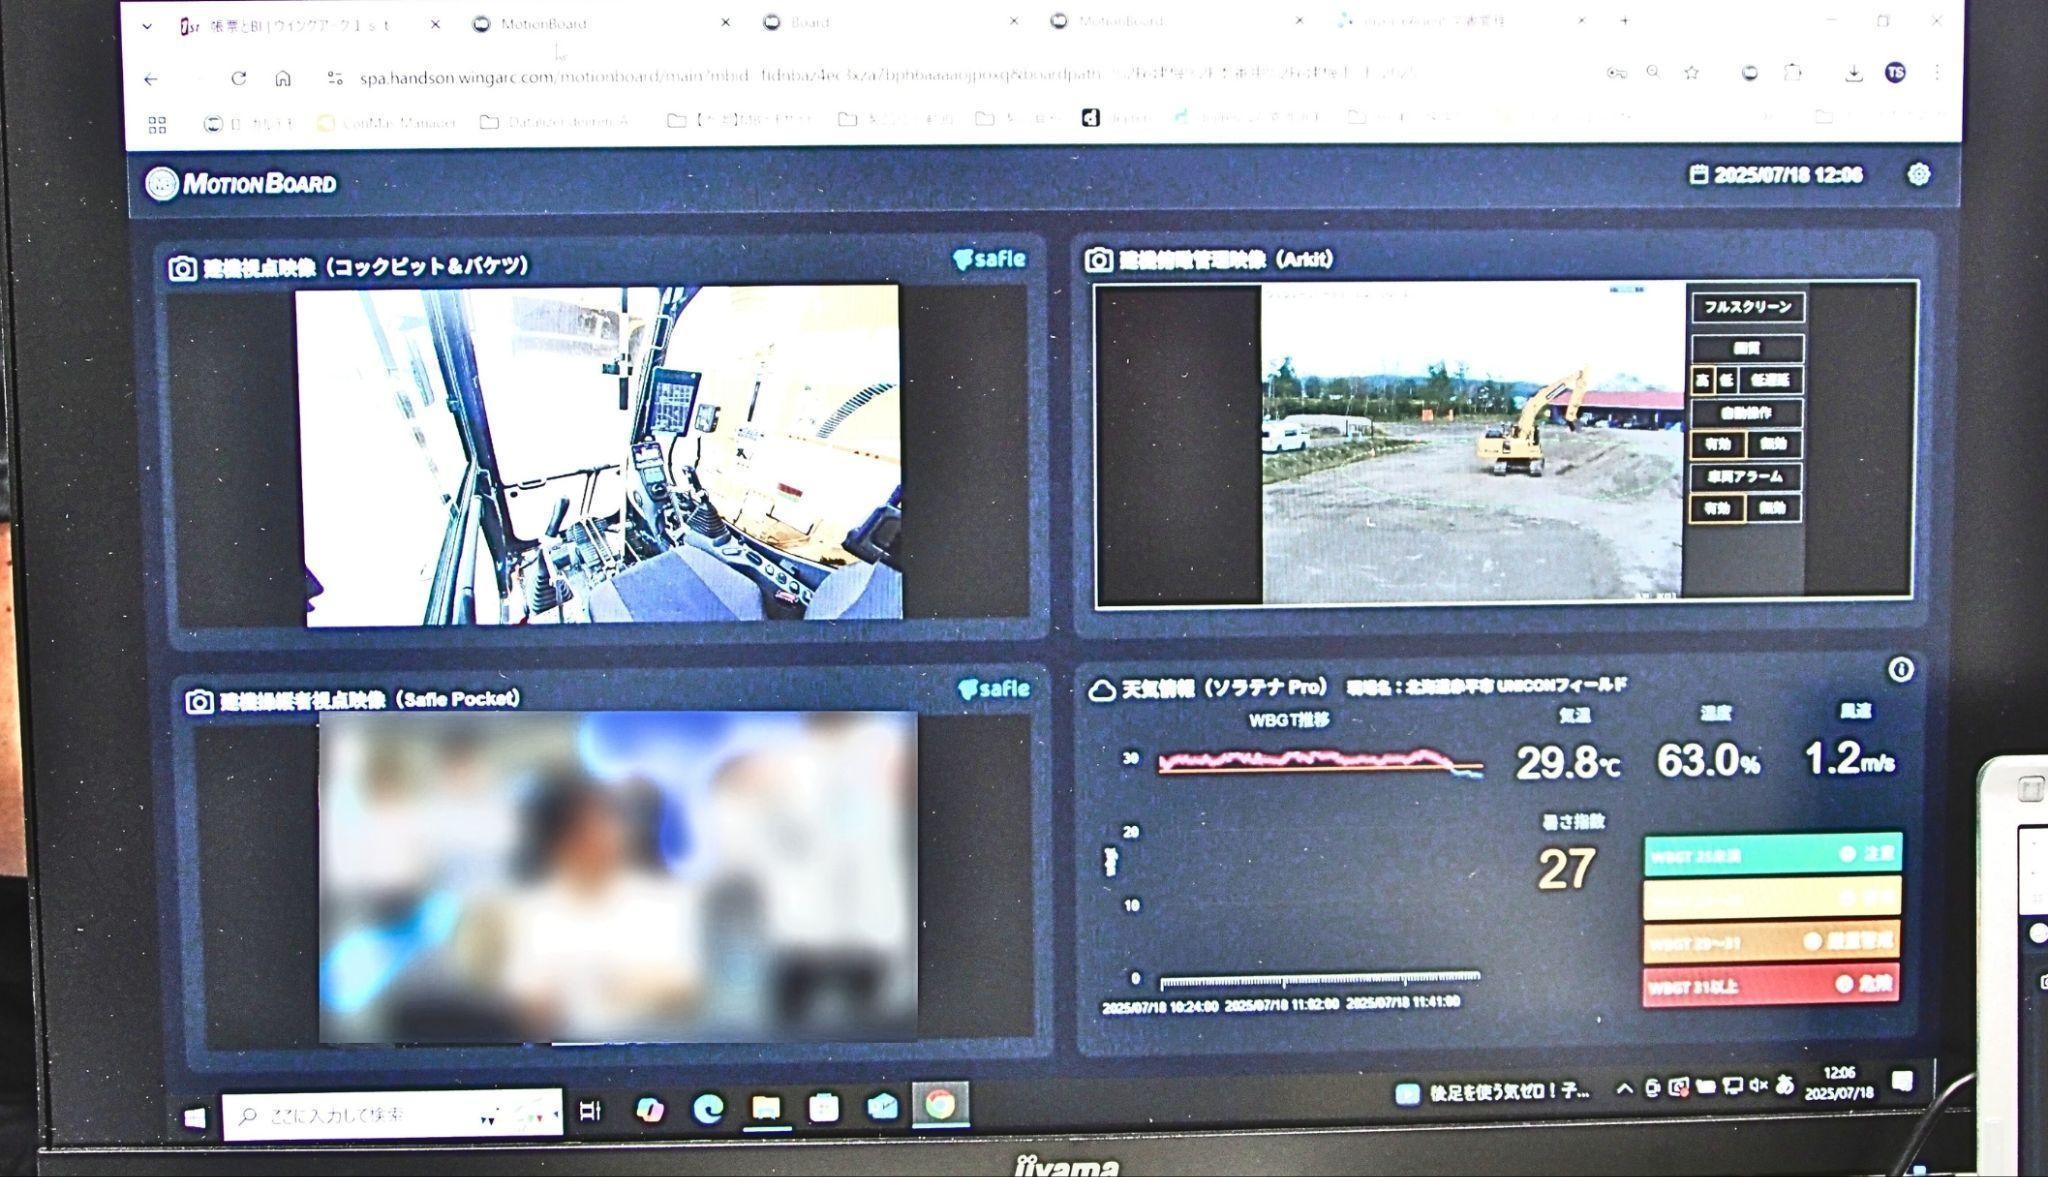Open the tab search dropdown arrow
2048x1177 pixels.
147,26
